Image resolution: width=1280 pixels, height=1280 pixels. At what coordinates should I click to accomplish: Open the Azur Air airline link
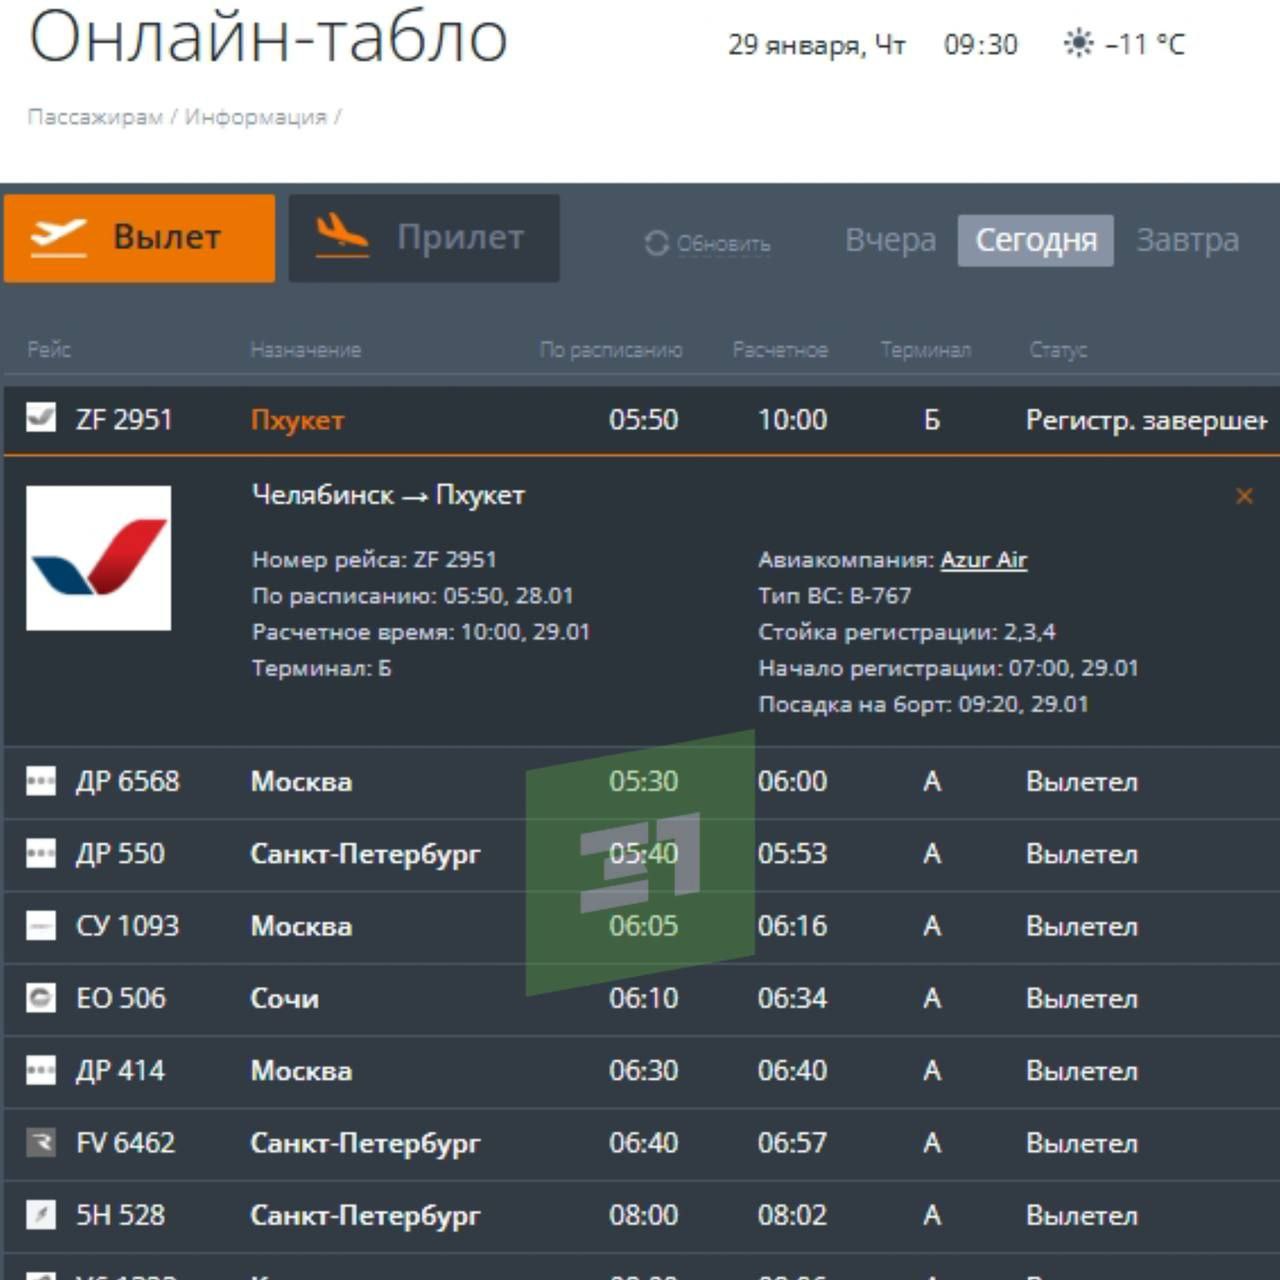point(983,560)
